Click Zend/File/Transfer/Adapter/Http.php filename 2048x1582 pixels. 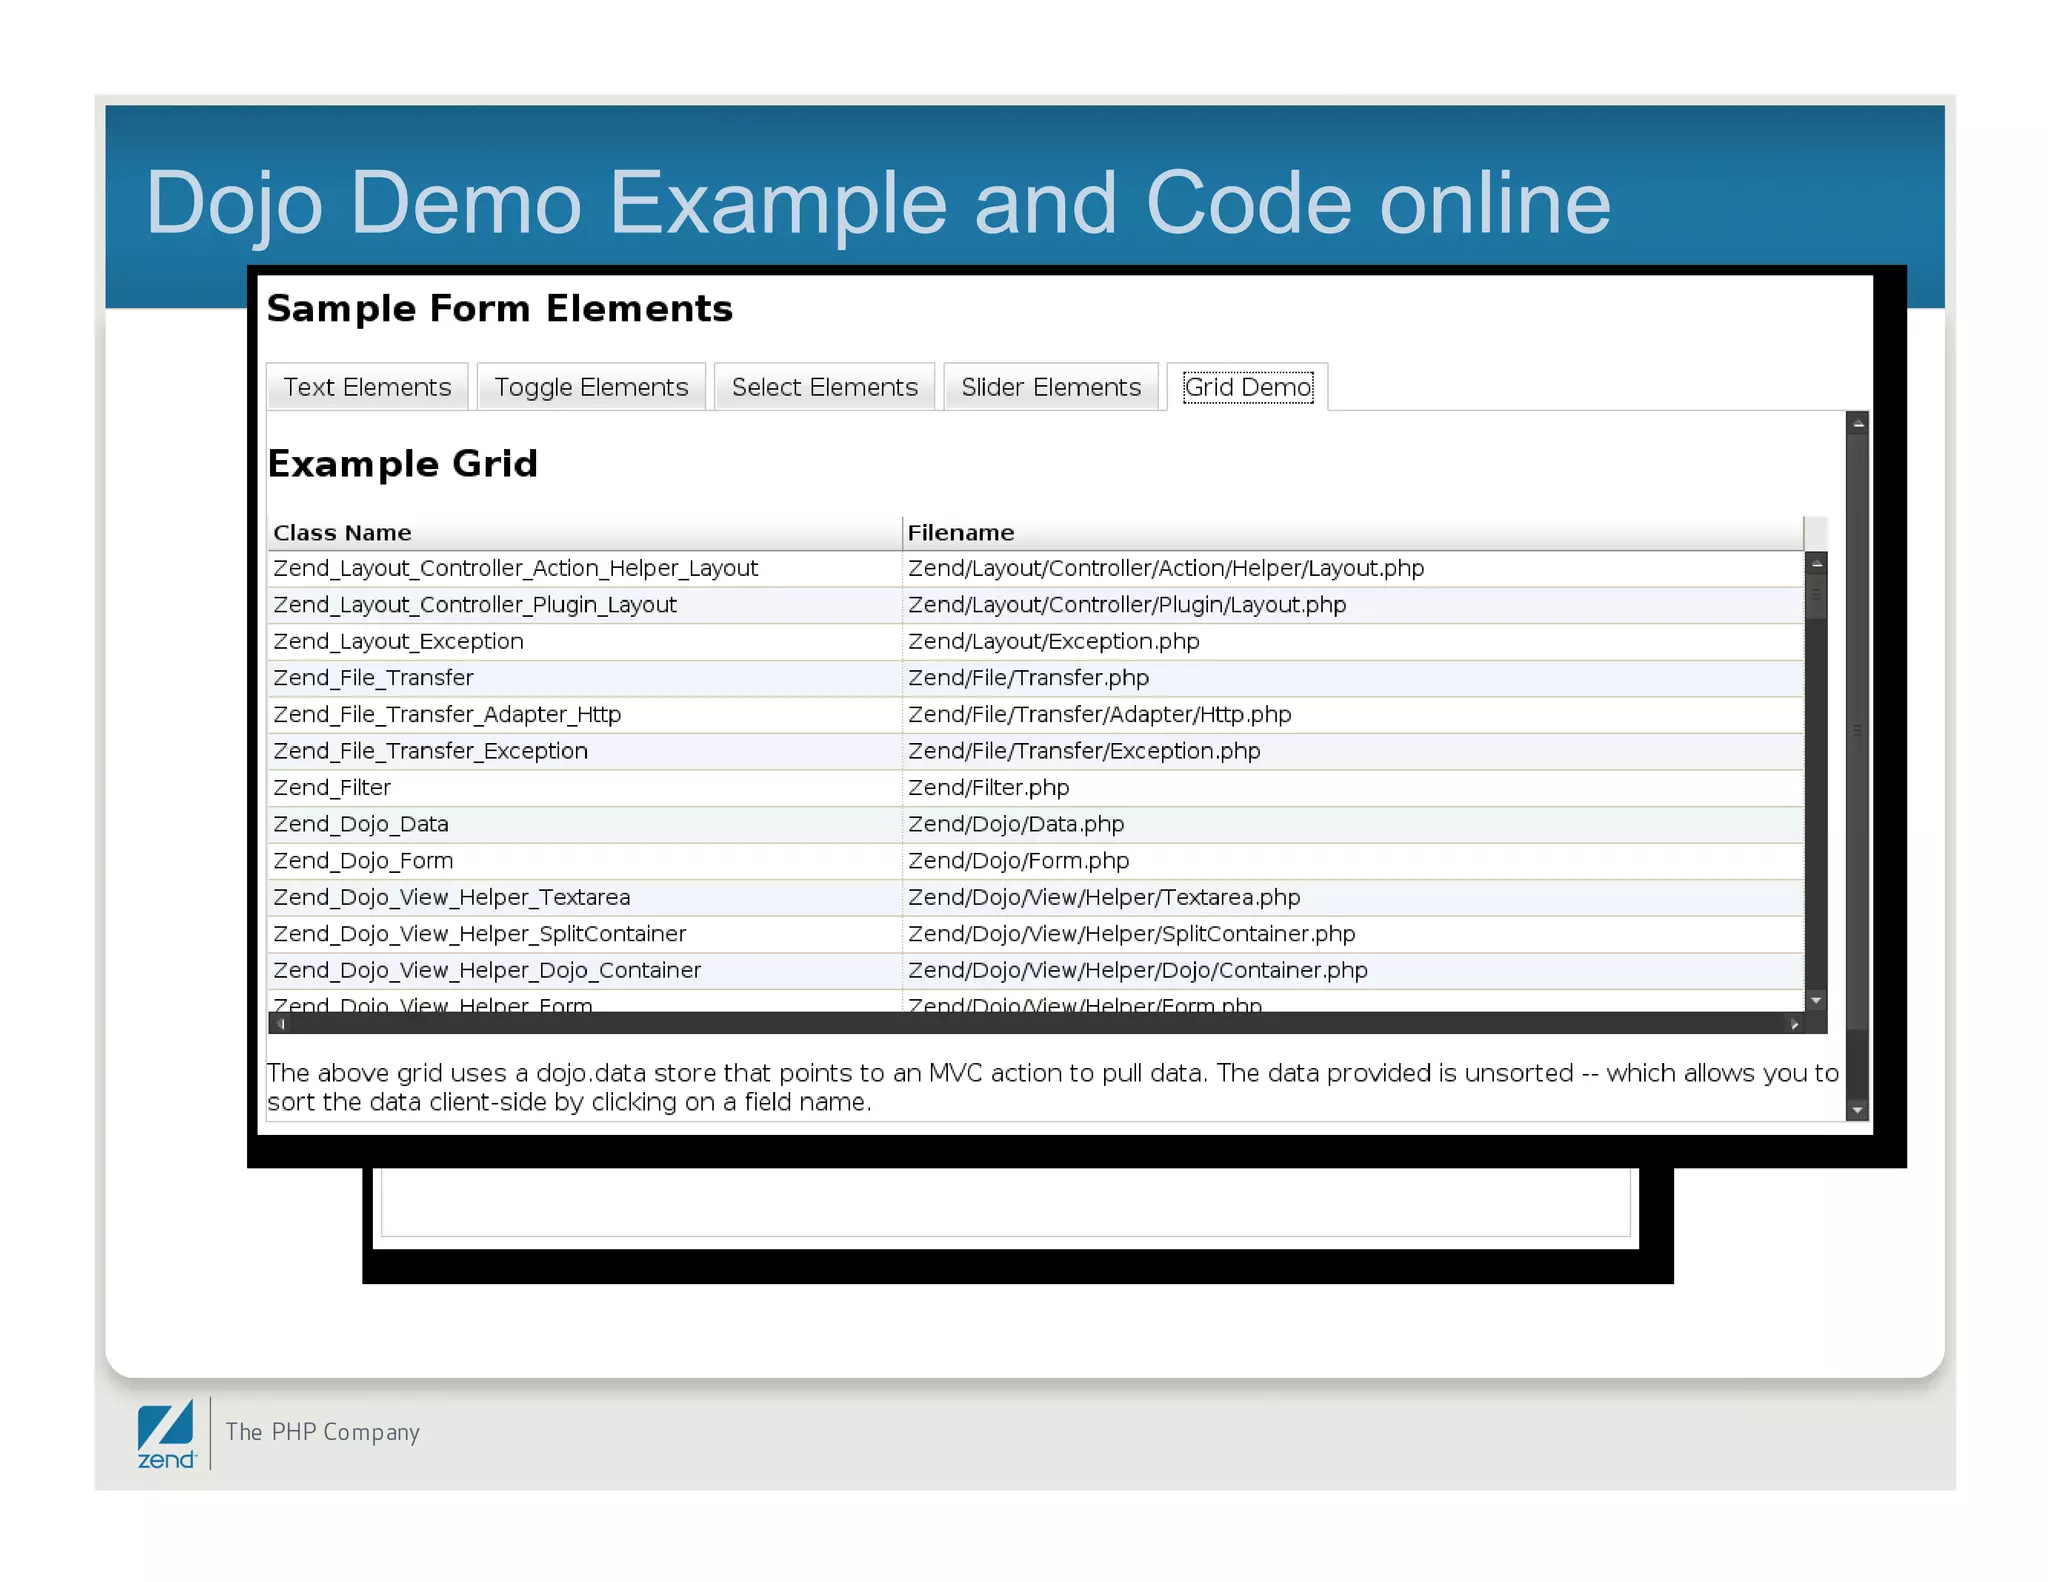coord(1353,714)
